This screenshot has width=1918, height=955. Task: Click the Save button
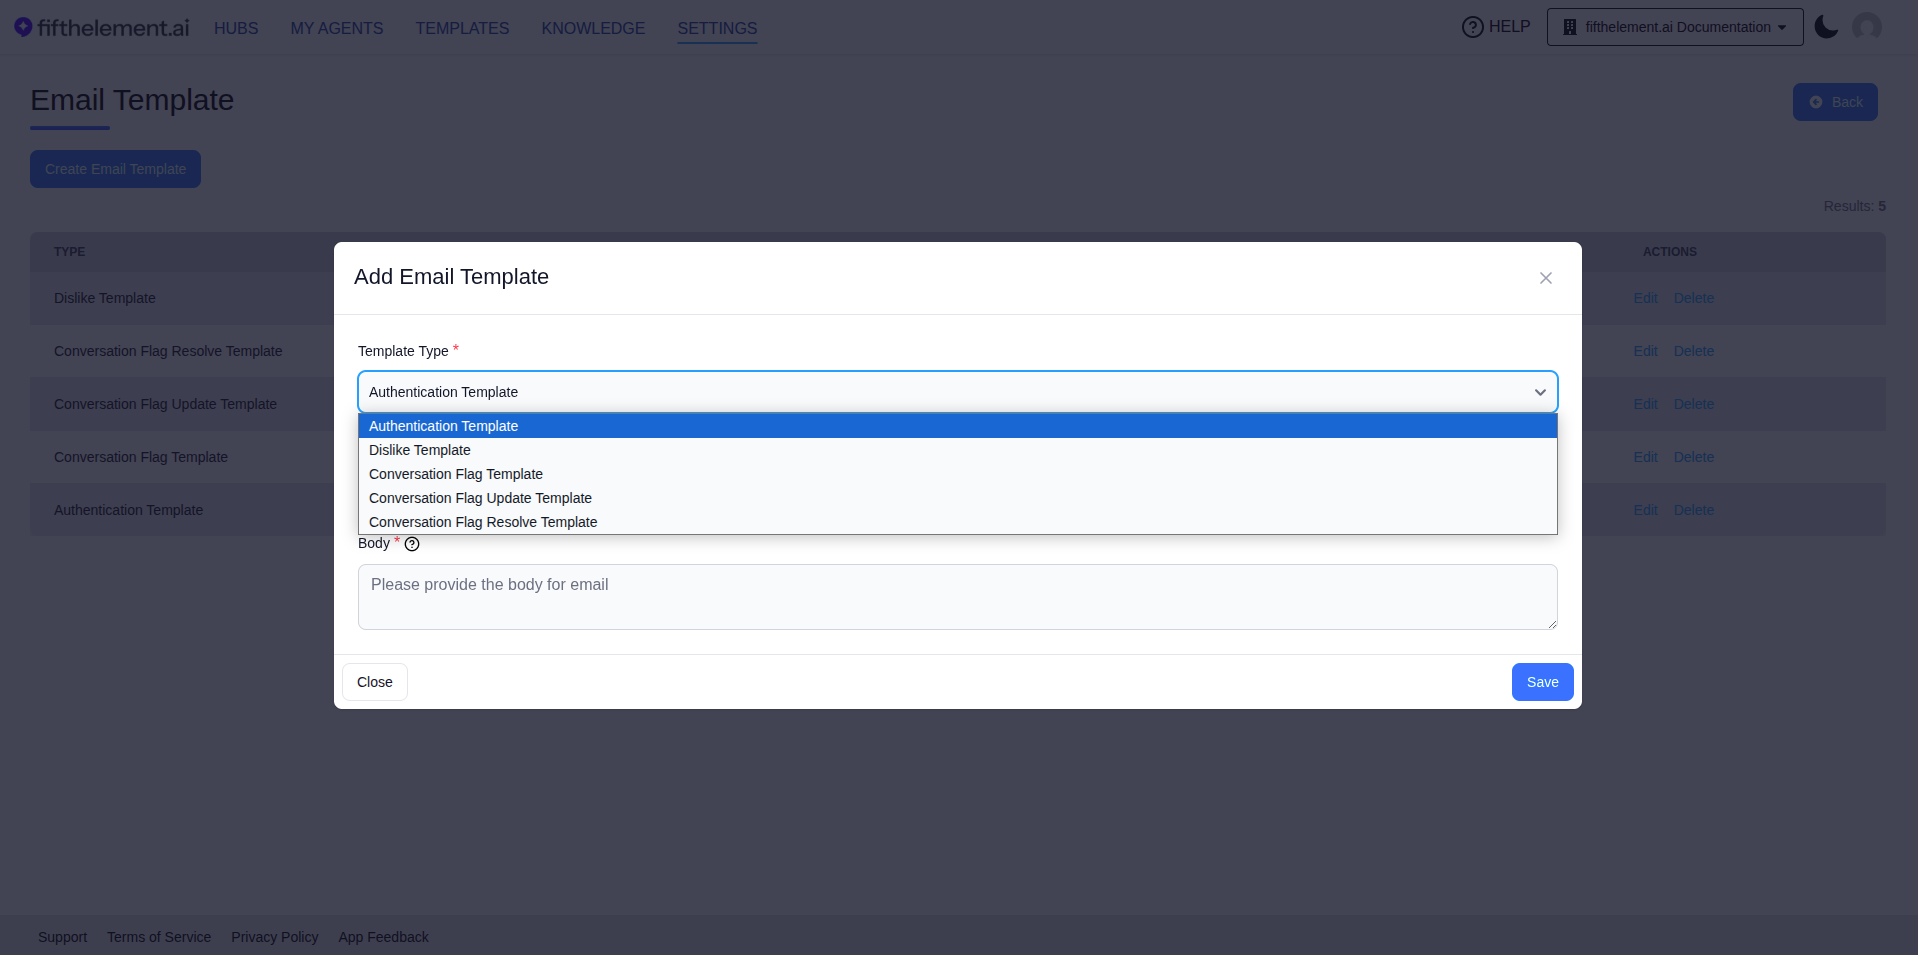tap(1542, 682)
